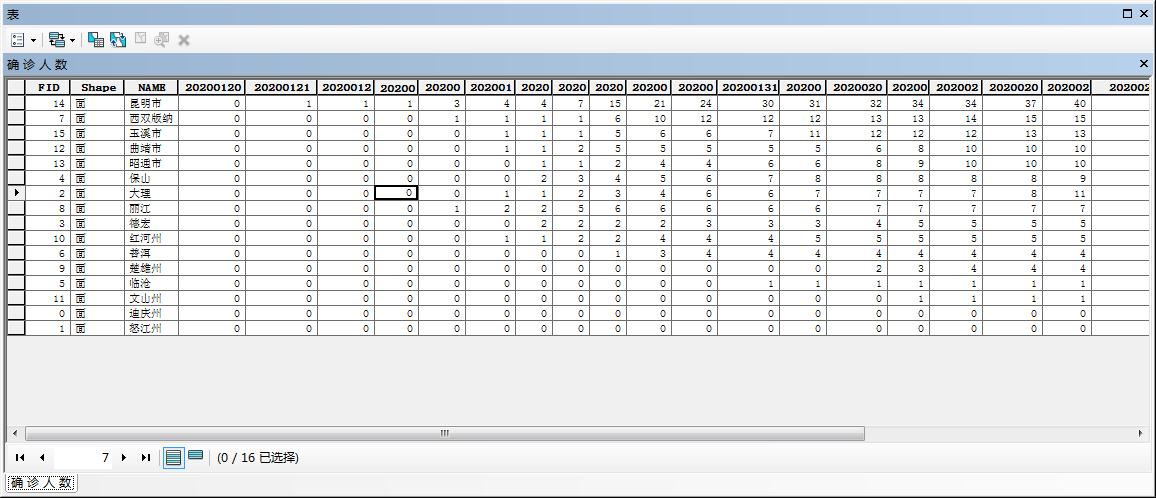1156x498 pixels.
Task: Click the Switch Selection icon
Action: (118, 40)
